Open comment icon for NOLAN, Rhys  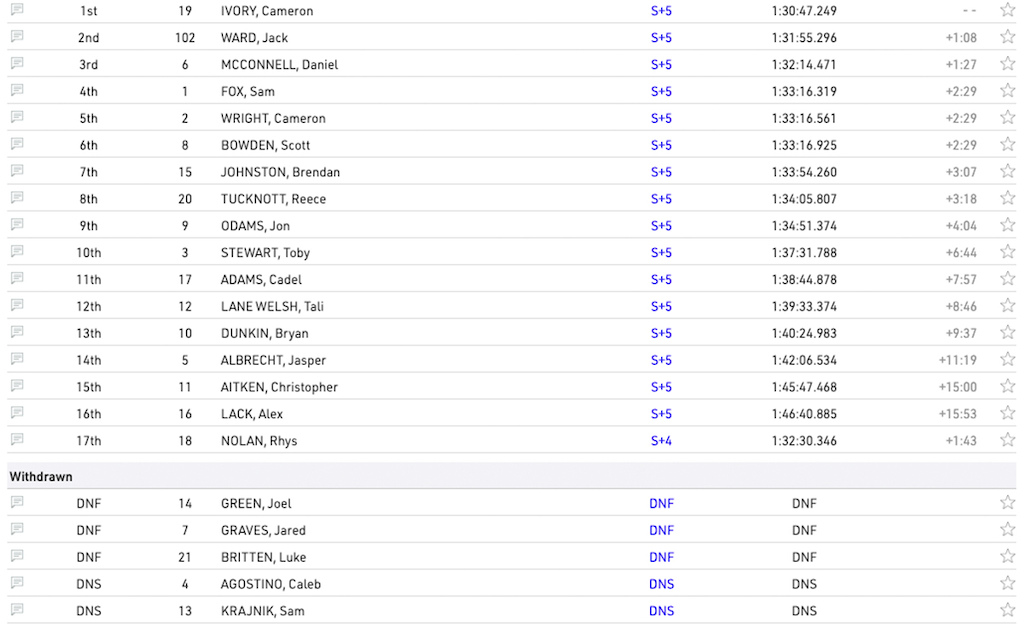(x=18, y=439)
